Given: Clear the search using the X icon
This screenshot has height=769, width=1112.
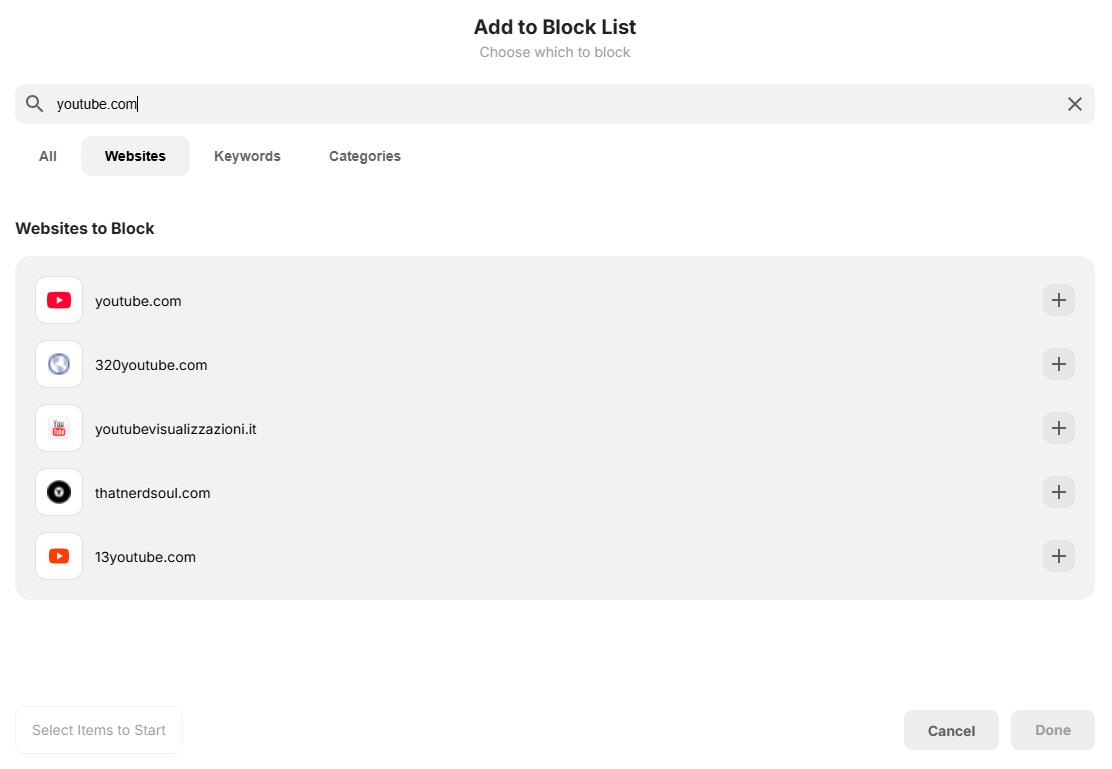Looking at the screenshot, I should click(1075, 103).
